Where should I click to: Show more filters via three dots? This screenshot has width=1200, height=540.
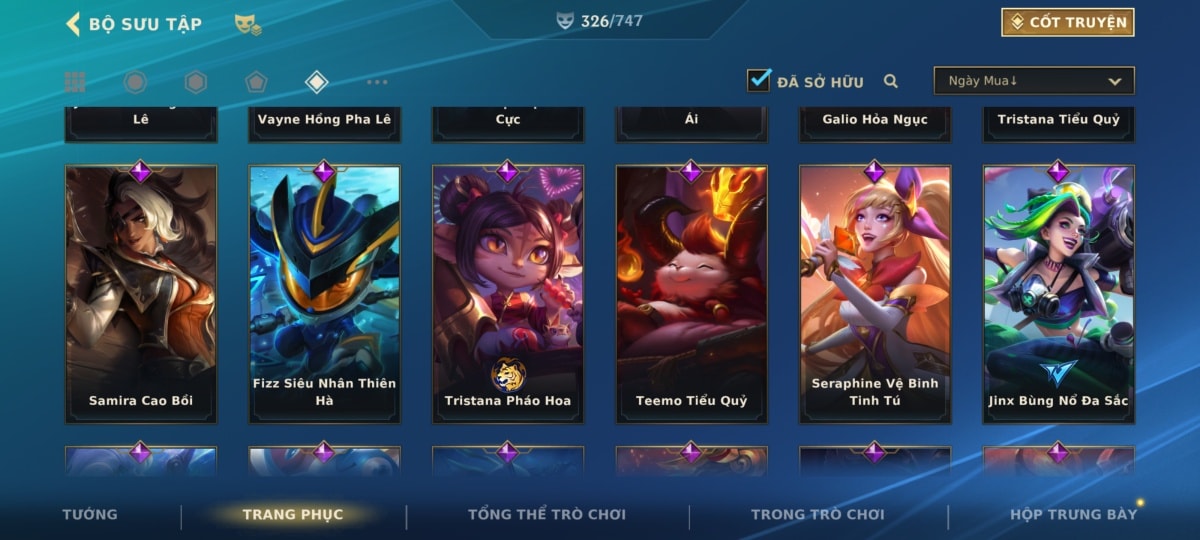pos(377,82)
